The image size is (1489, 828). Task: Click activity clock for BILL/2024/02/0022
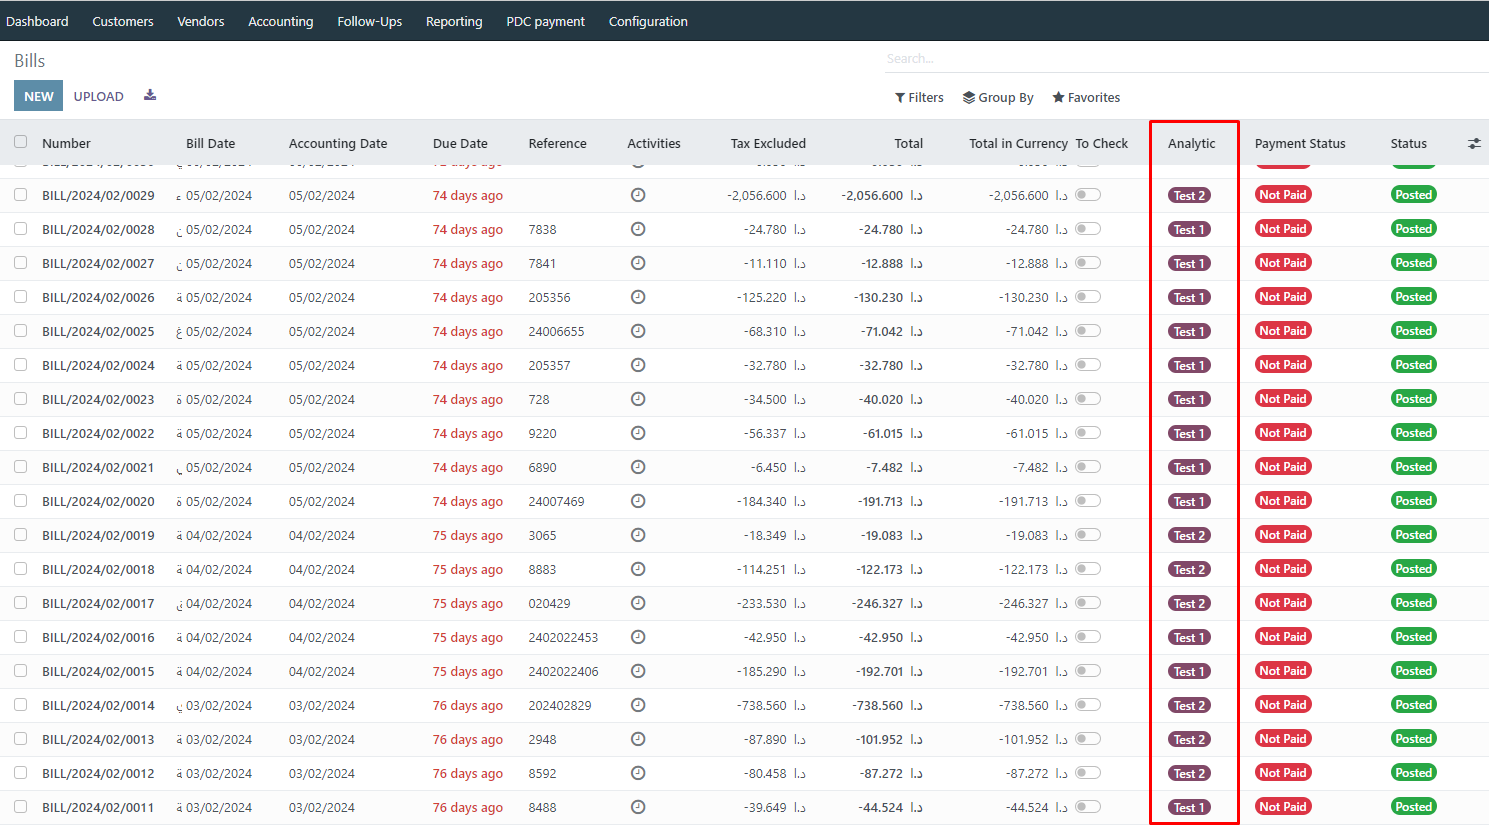tap(638, 433)
